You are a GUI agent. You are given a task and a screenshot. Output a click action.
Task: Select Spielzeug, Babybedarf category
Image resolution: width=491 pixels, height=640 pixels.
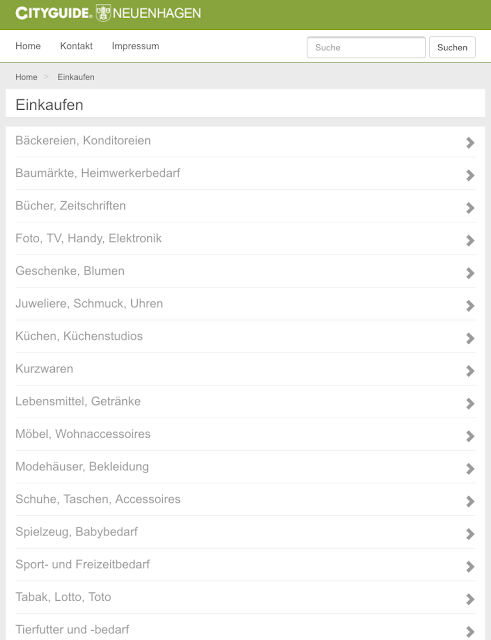(x=245, y=532)
